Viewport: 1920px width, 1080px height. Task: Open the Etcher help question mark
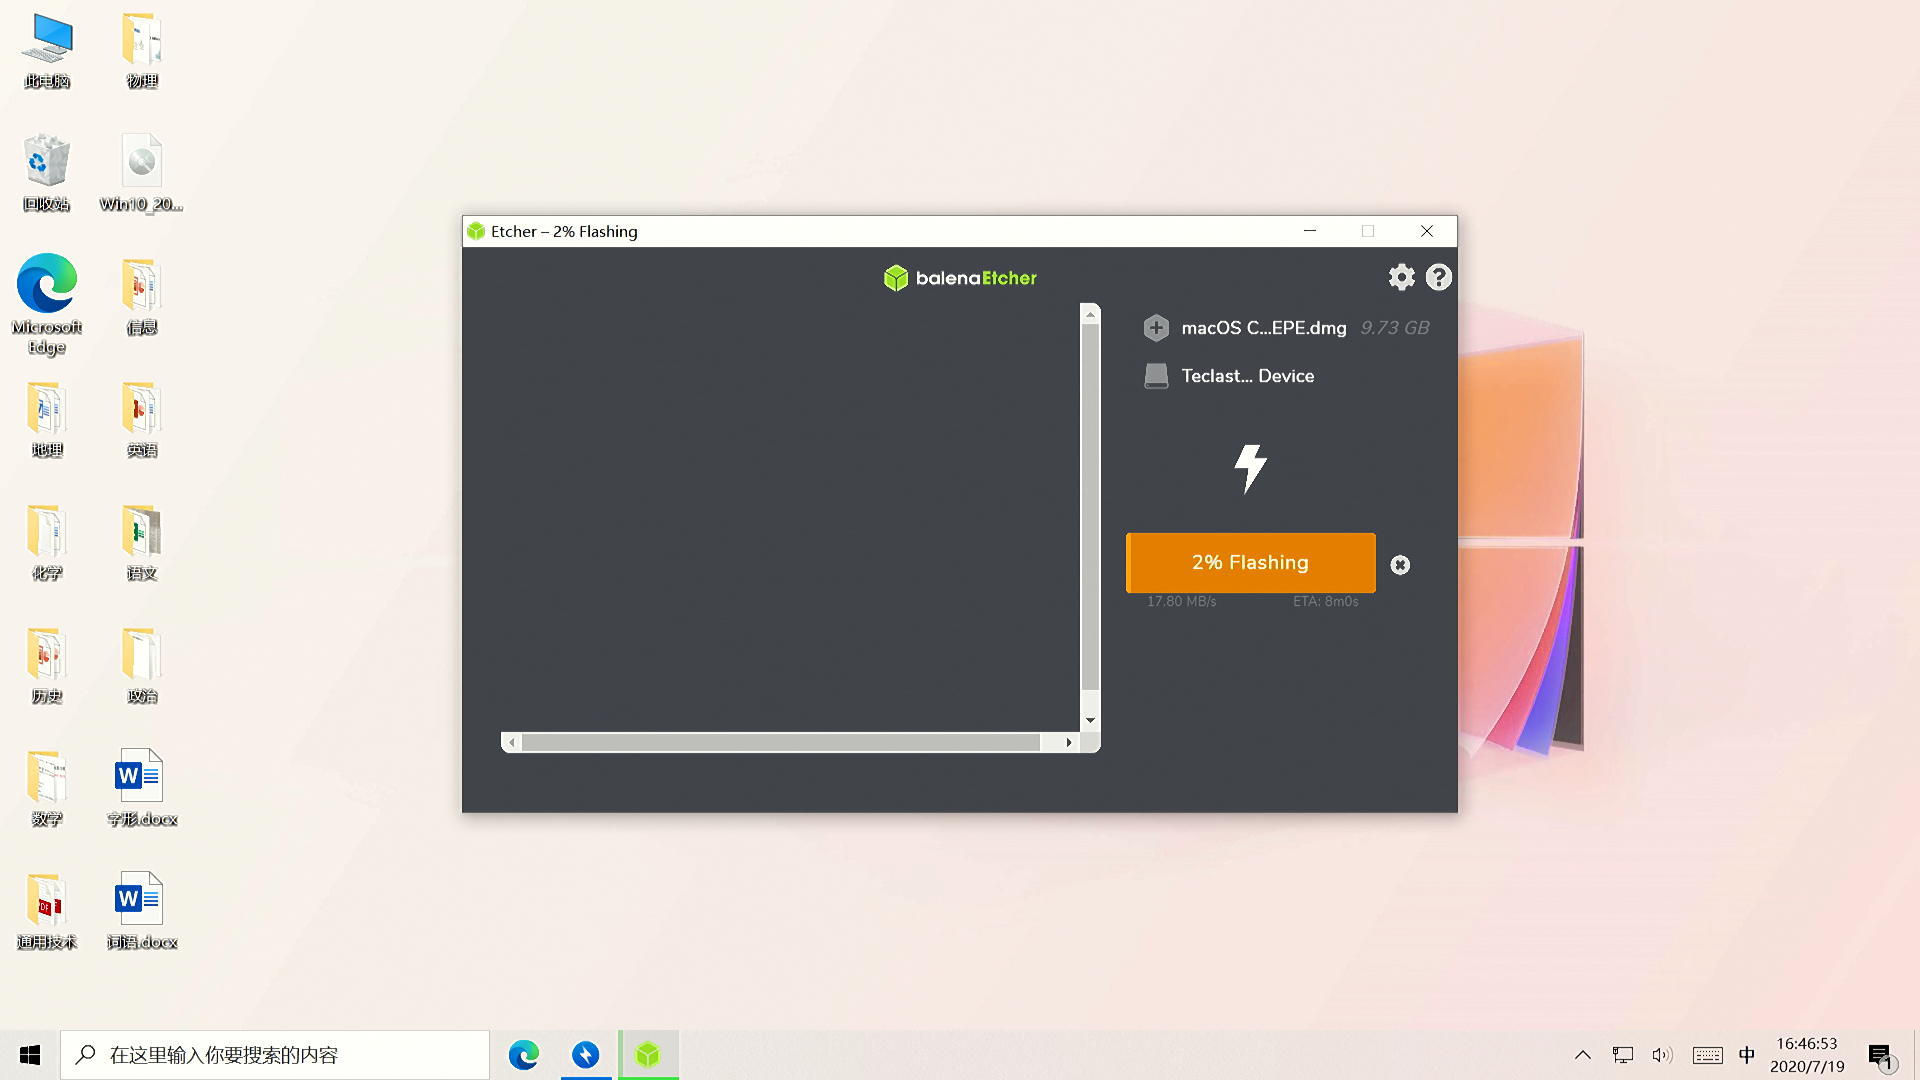(x=1438, y=277)
